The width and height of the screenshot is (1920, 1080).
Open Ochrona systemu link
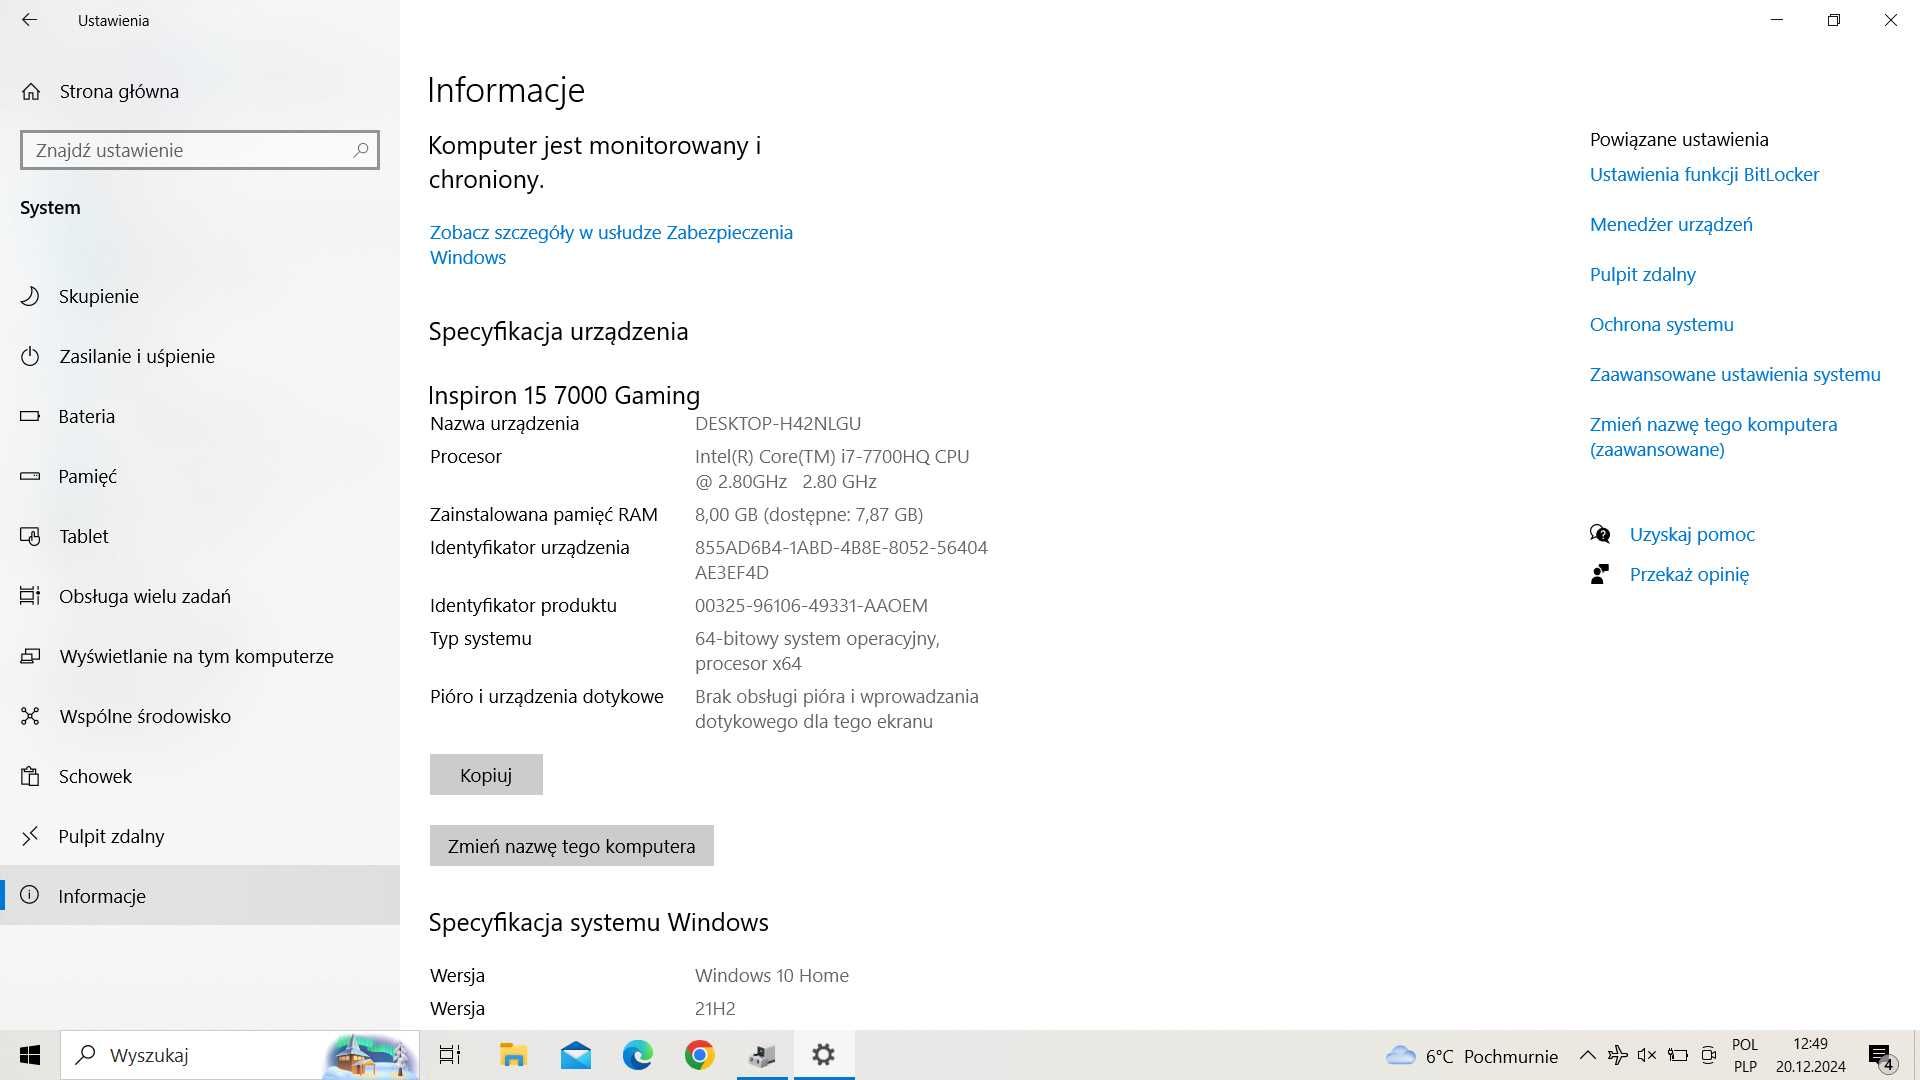pos(1661,324)
